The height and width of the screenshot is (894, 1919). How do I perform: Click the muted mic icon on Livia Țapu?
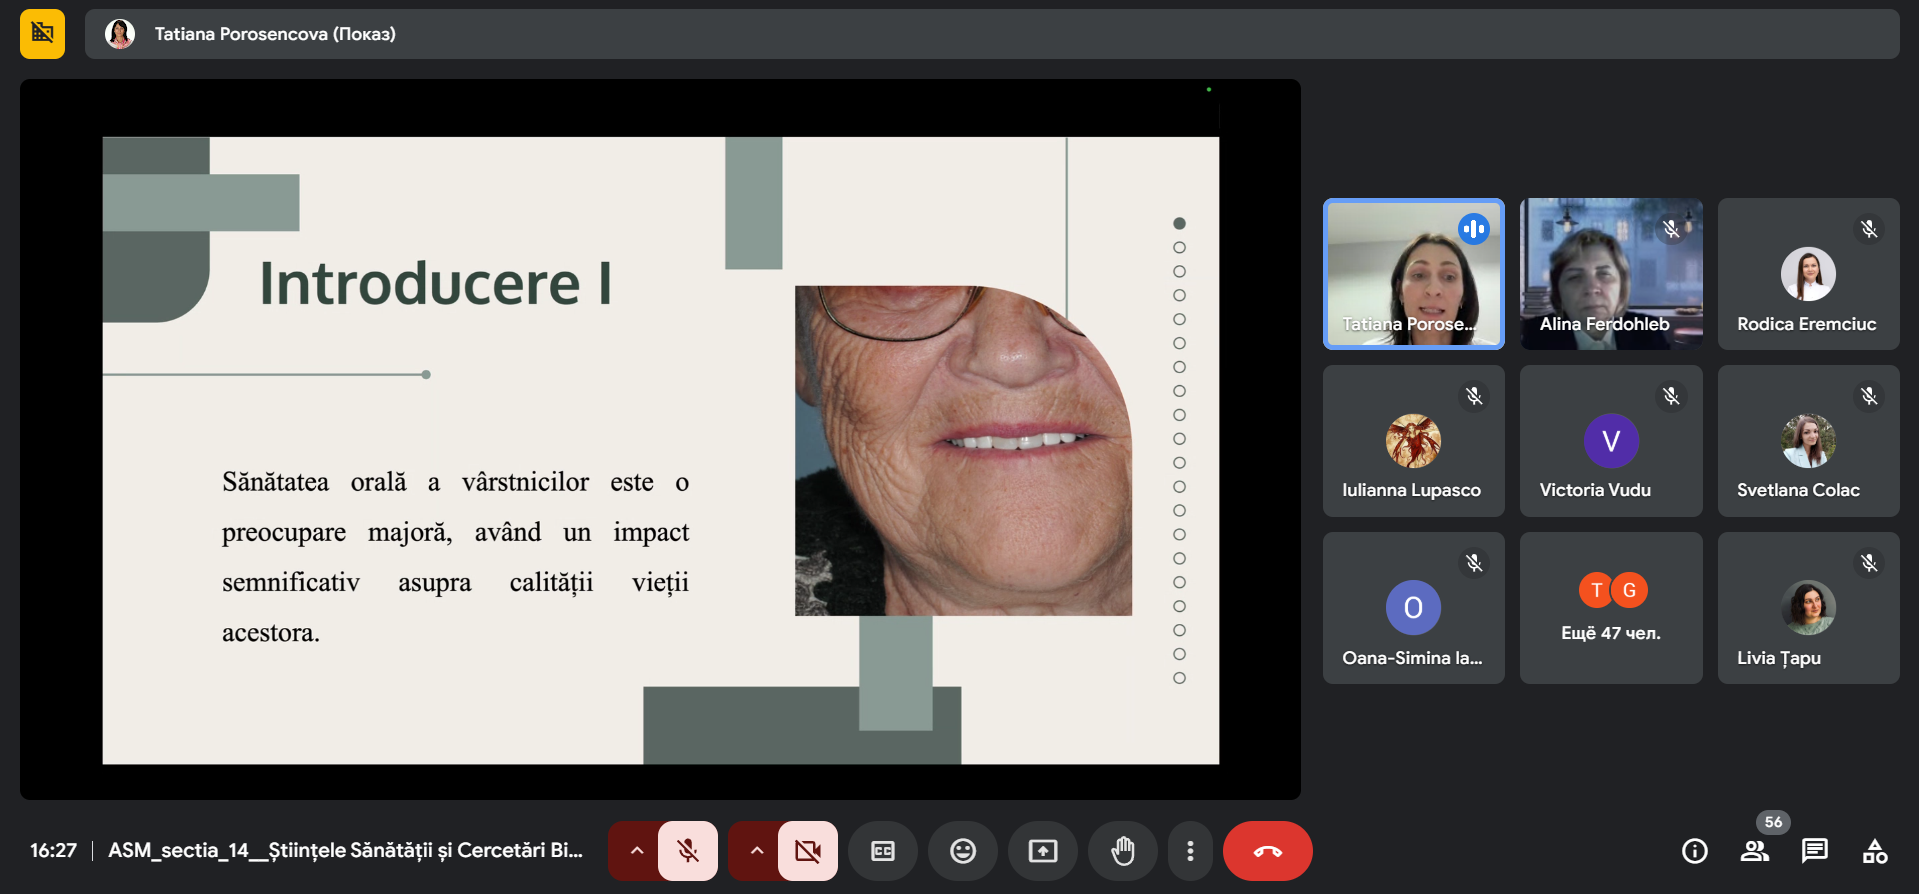click(x=1869, y=563)
